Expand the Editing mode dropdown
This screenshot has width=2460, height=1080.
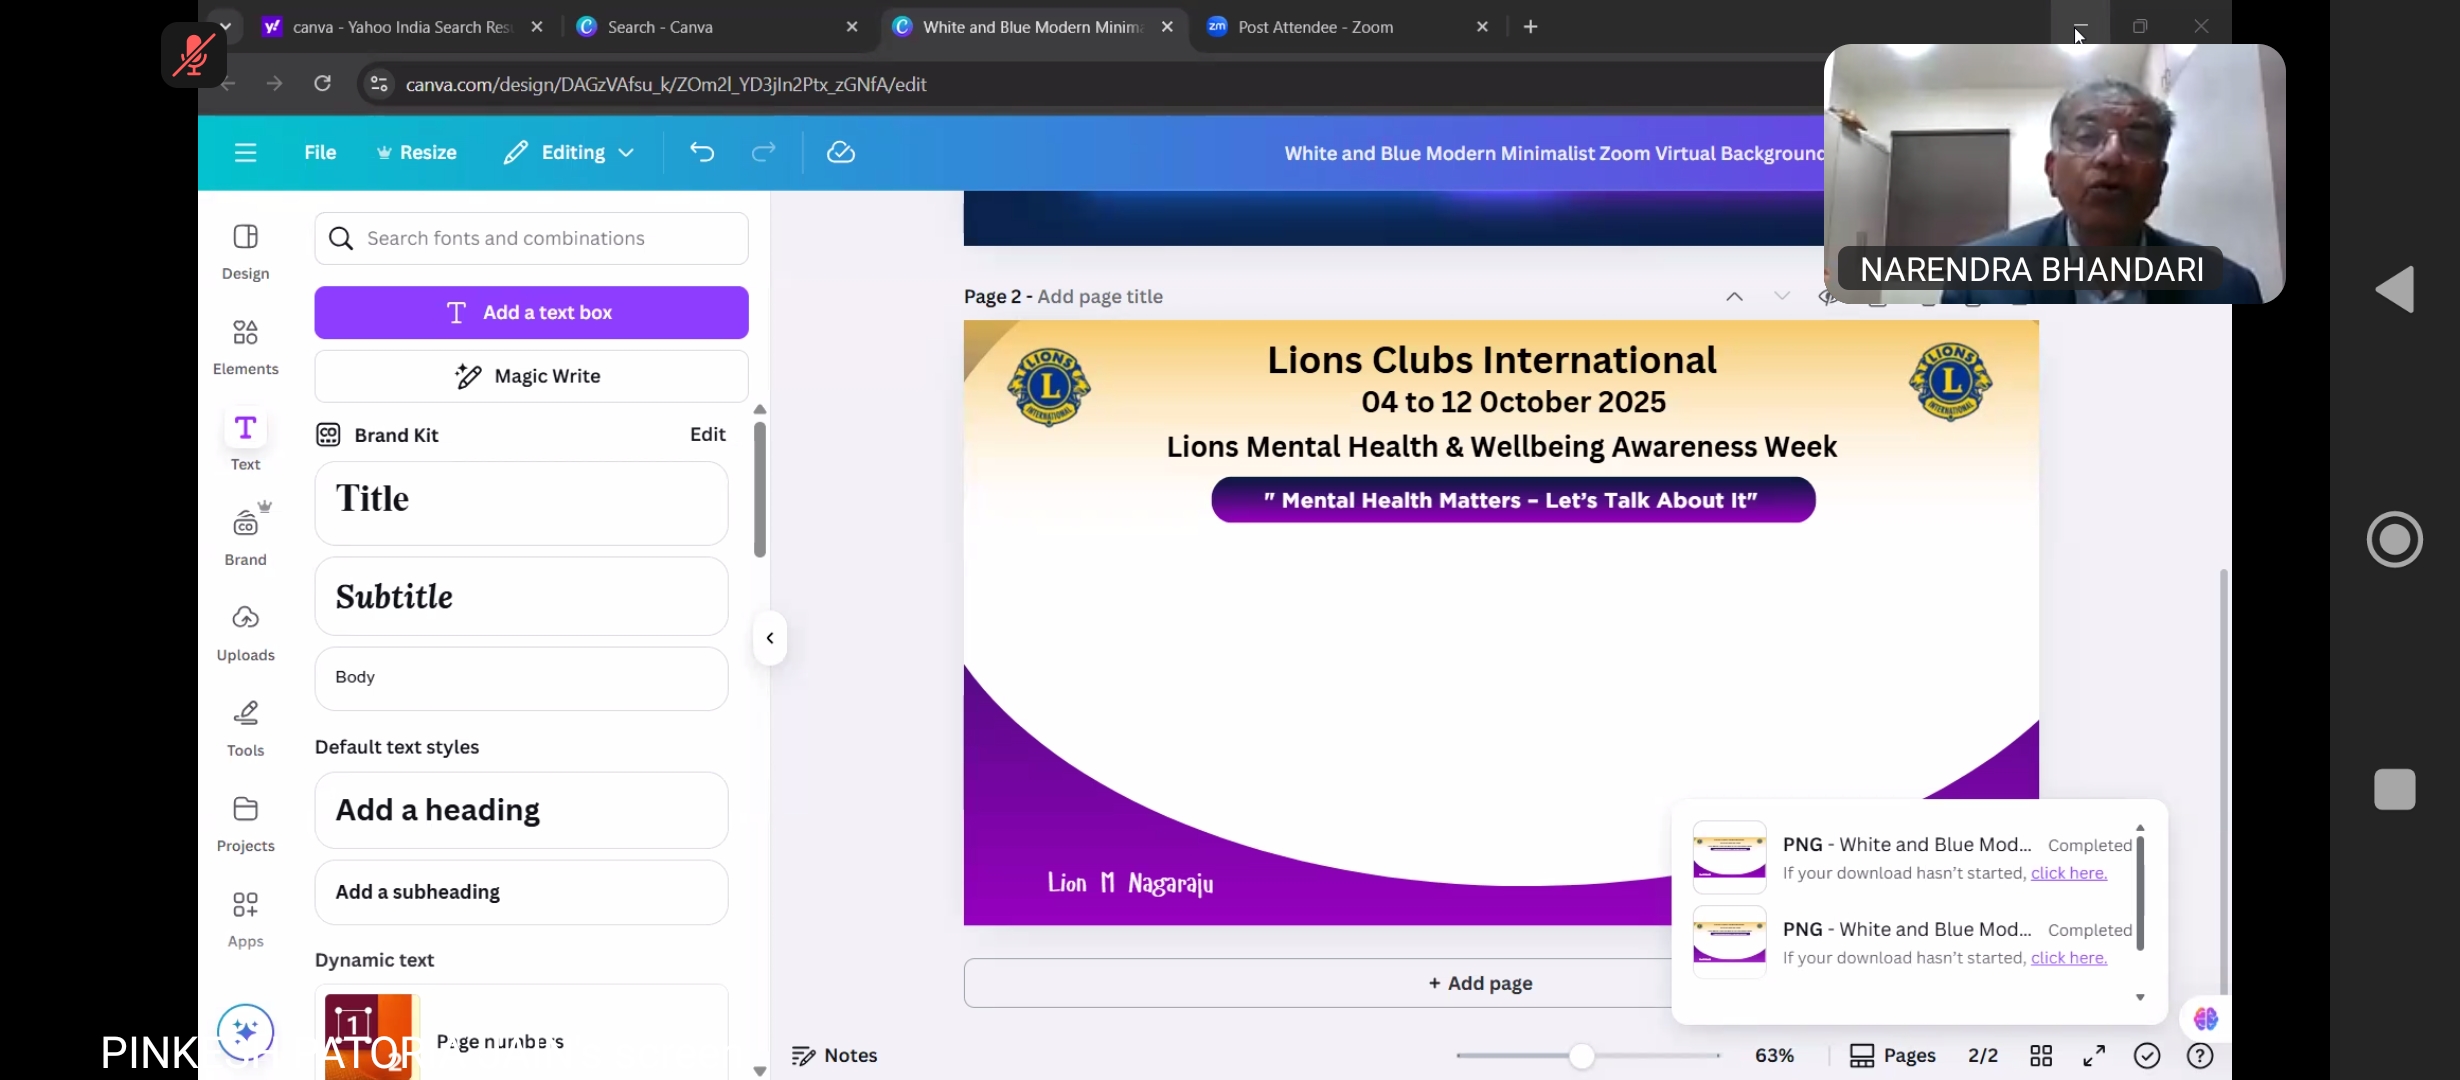click(569, 152)
